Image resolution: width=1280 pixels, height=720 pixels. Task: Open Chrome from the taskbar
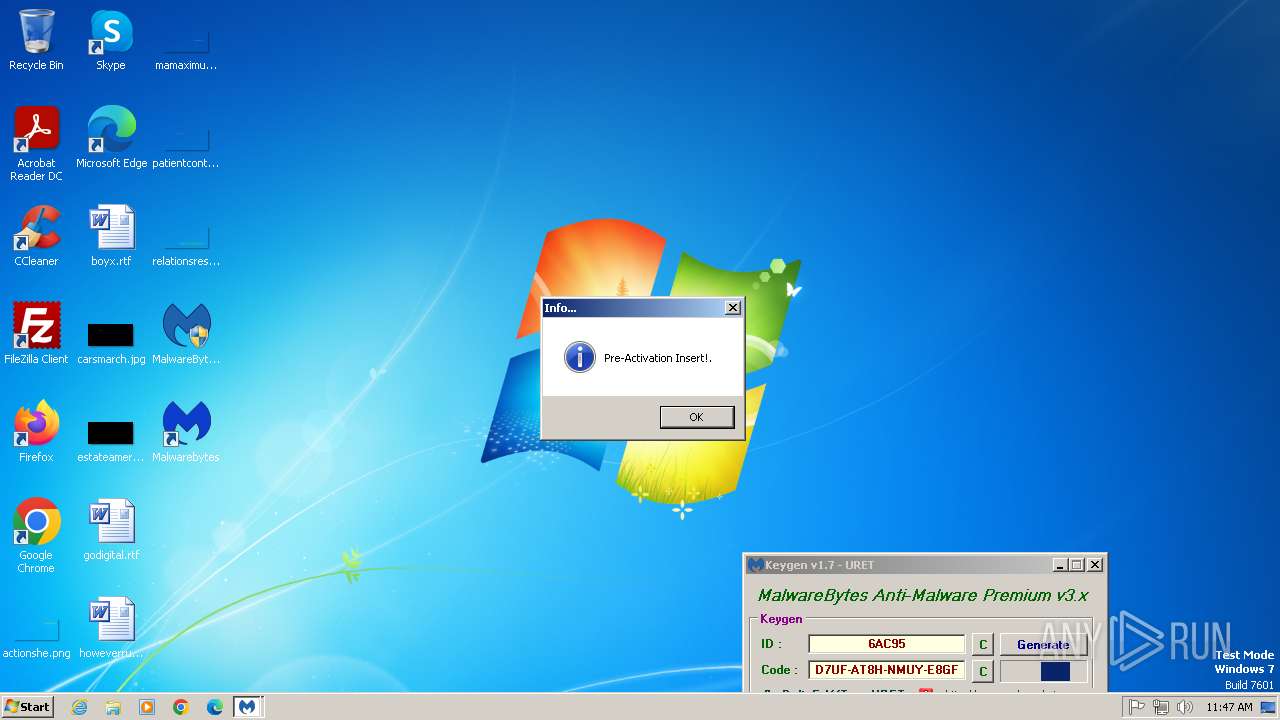coord(181,707)
